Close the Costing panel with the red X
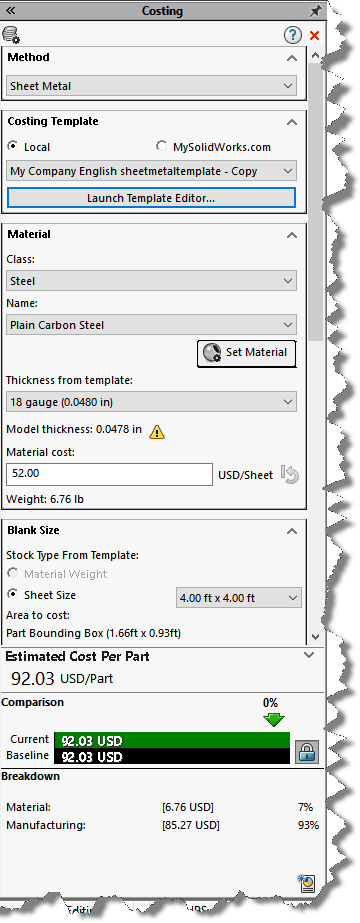The image size is (360, 923). pyautogui.click(x=314, y=36)
